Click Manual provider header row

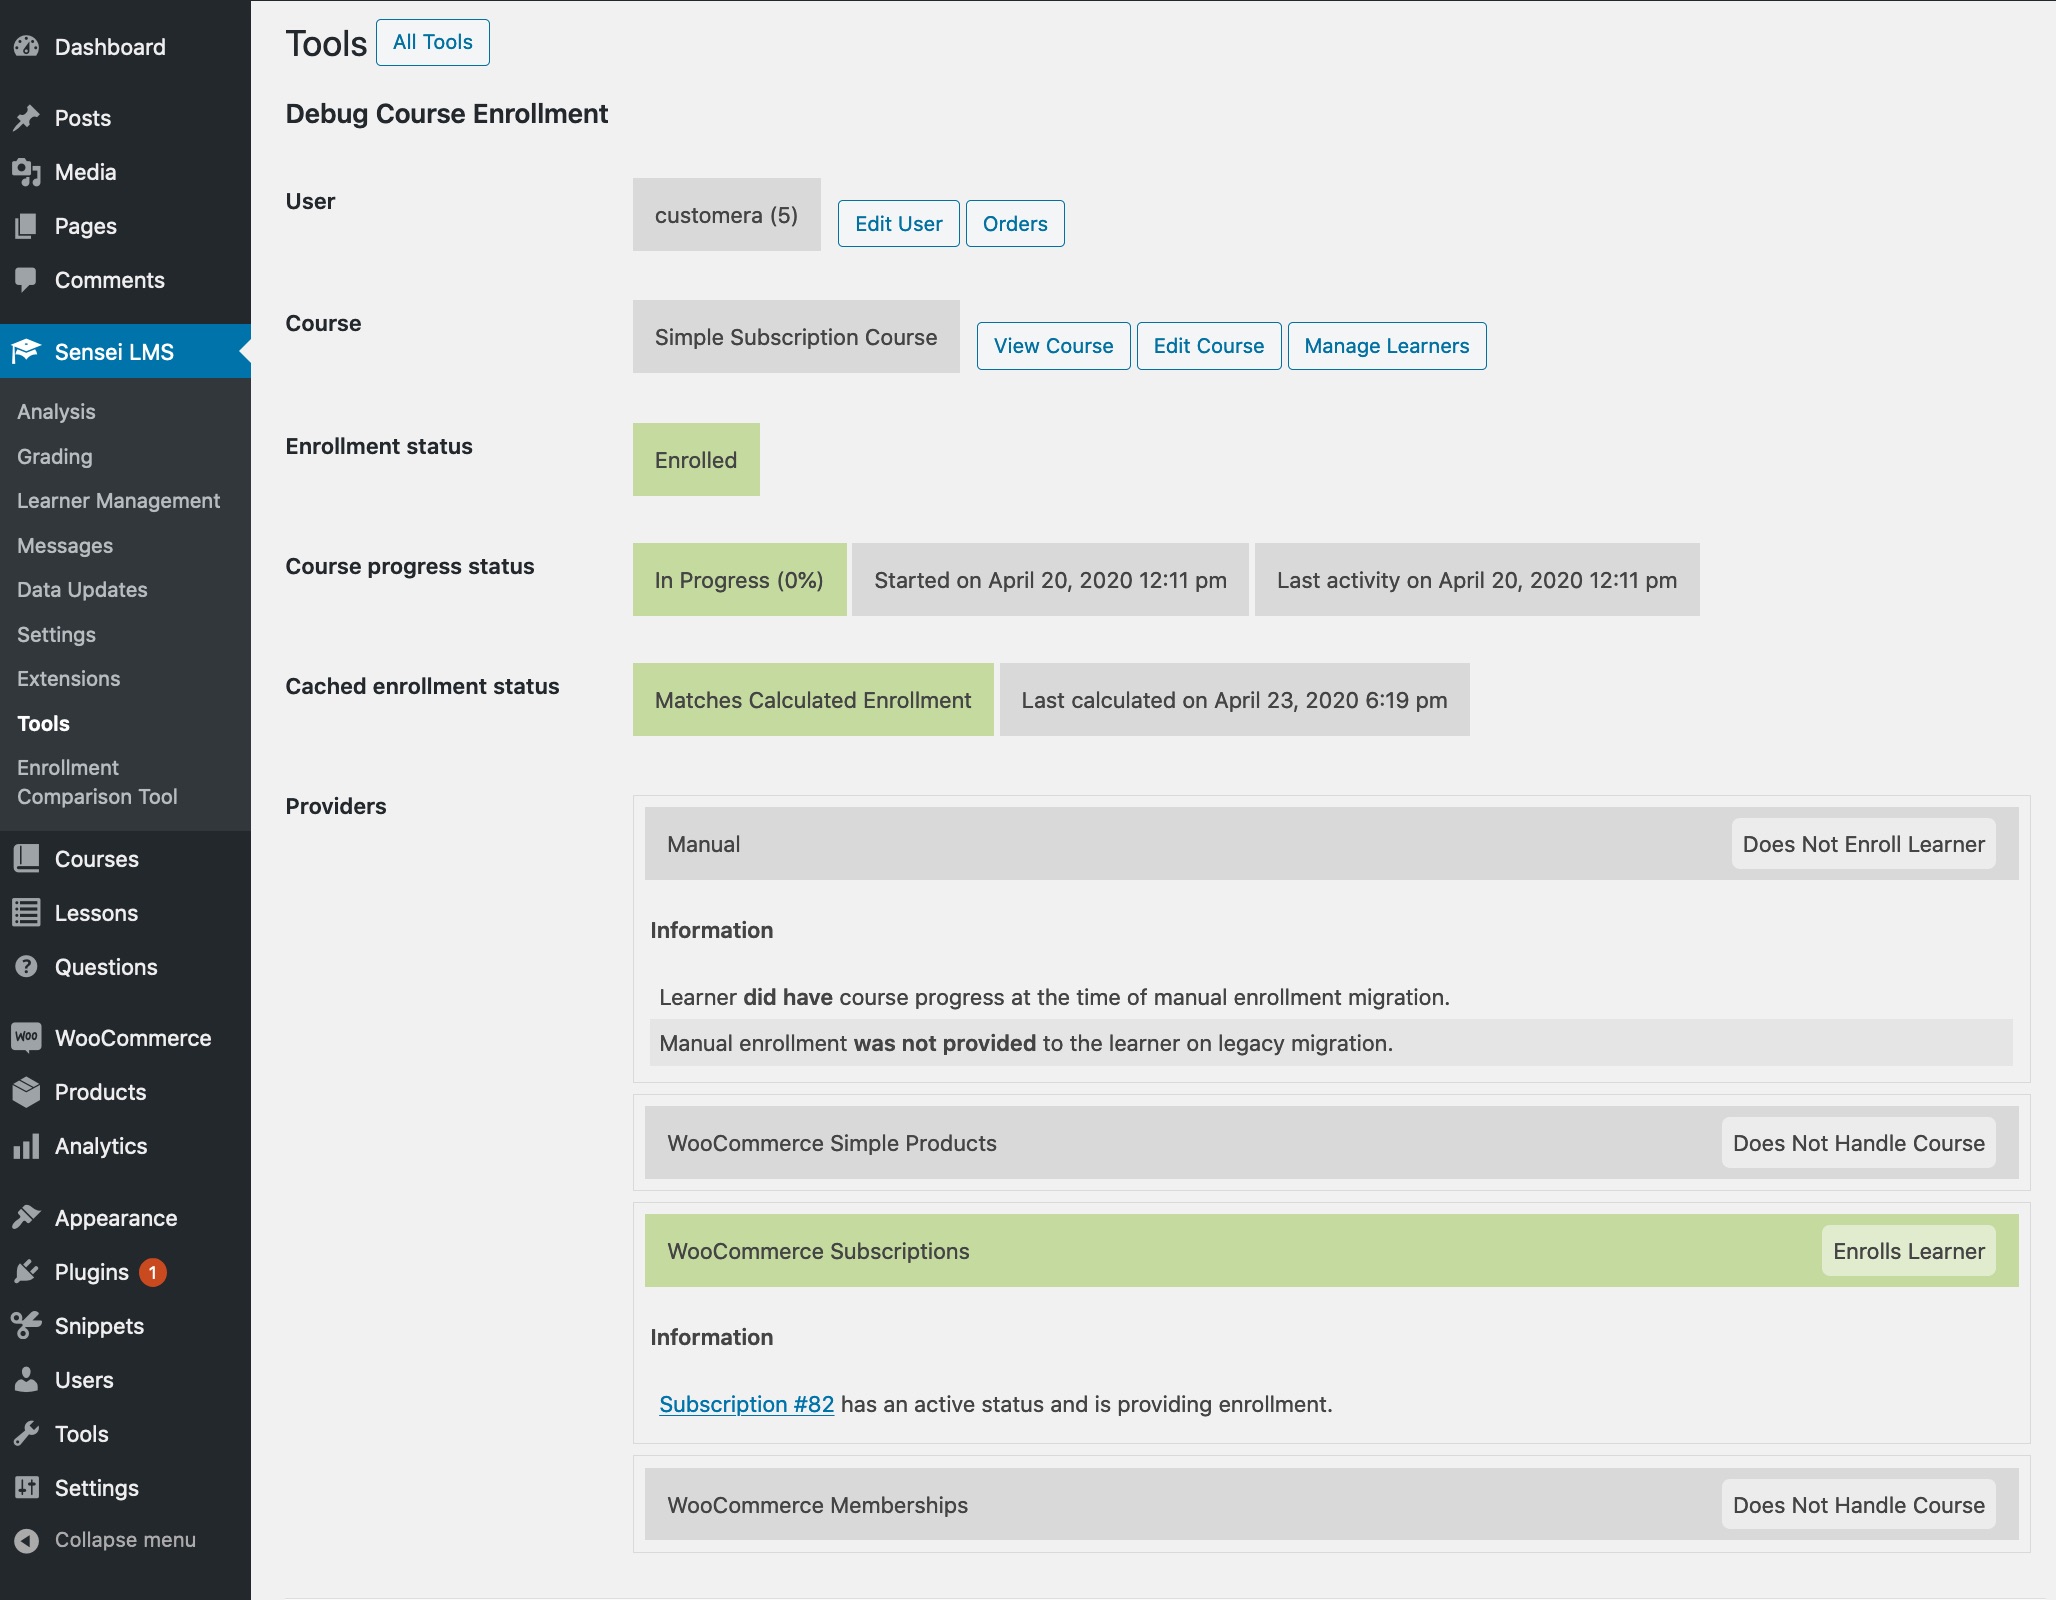click(1331, 844)
